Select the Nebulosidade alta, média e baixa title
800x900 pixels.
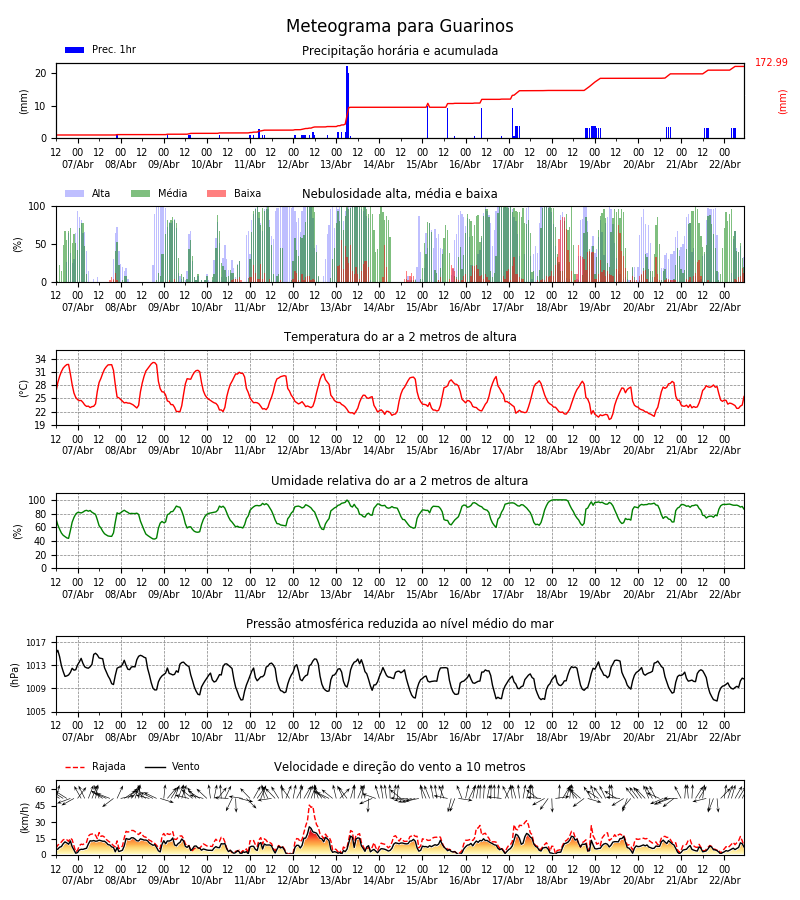[400, 194]
